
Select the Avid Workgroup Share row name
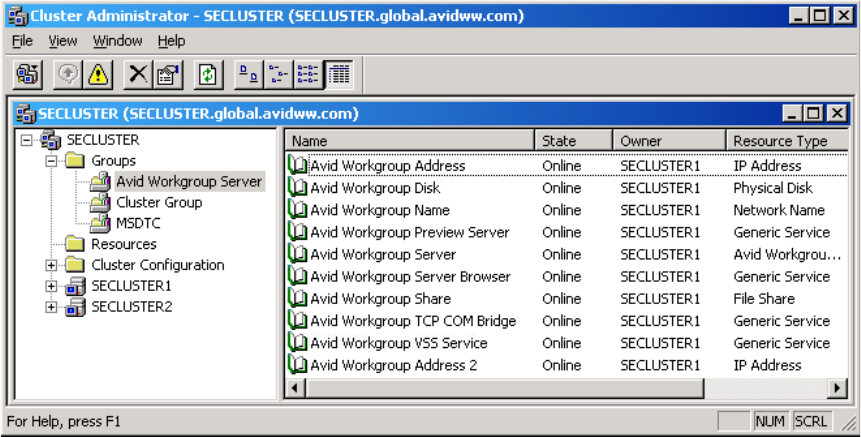pos(381,299)
